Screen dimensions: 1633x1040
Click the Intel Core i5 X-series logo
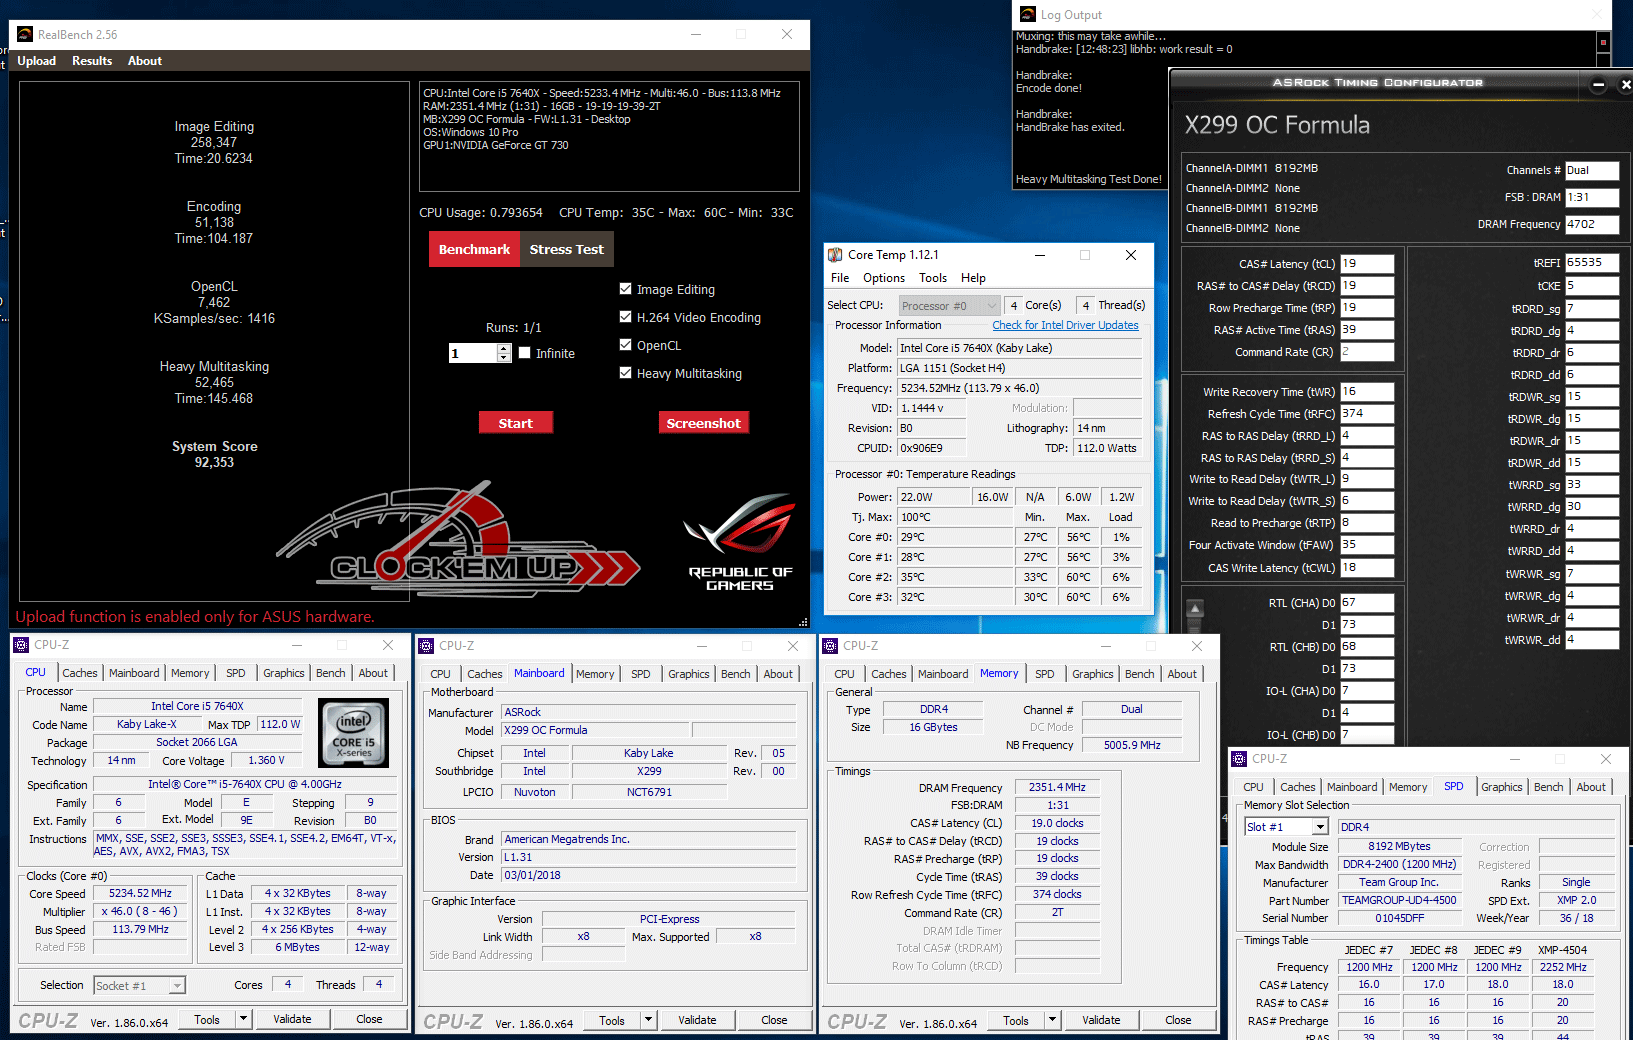click(353, 733)
